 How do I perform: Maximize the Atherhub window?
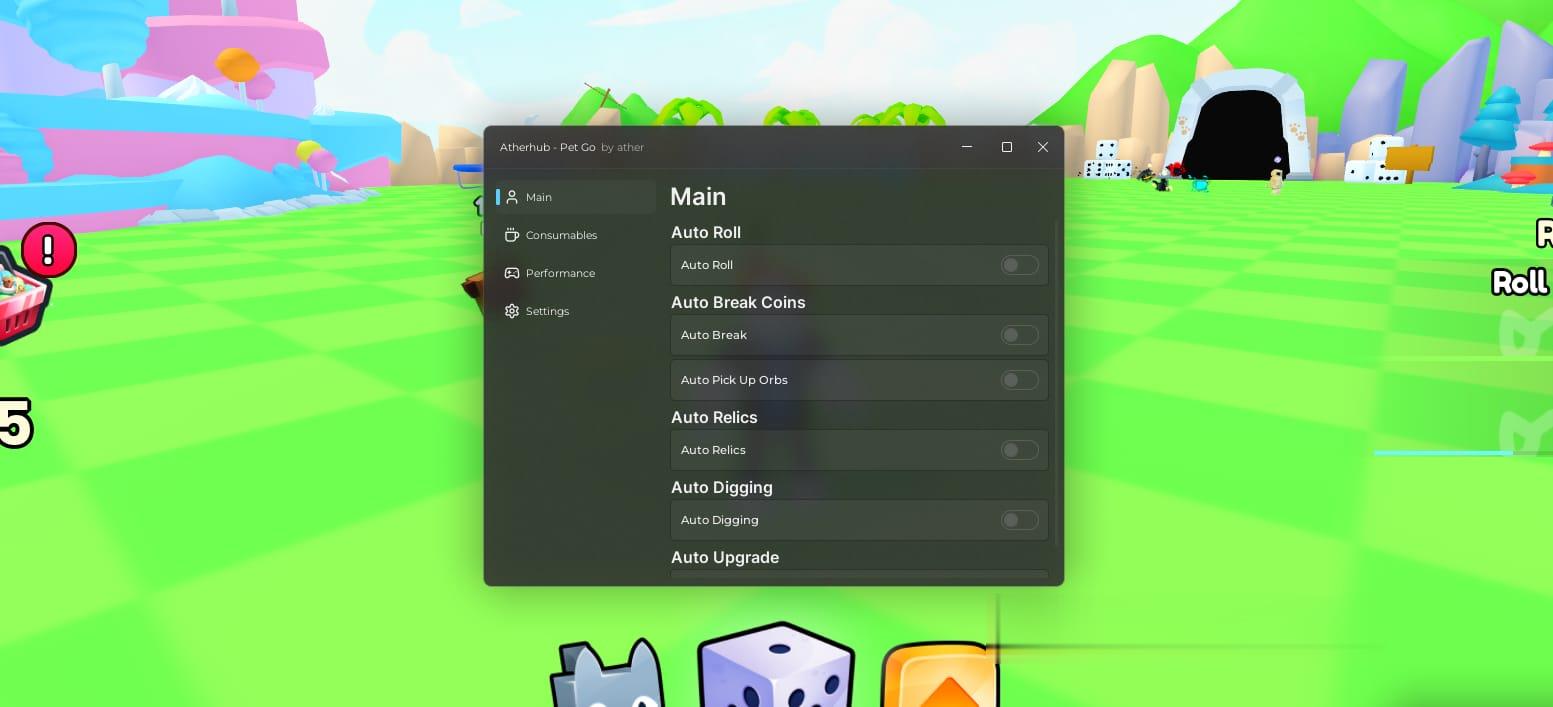pyautogui.click(x=1007, y=147)
